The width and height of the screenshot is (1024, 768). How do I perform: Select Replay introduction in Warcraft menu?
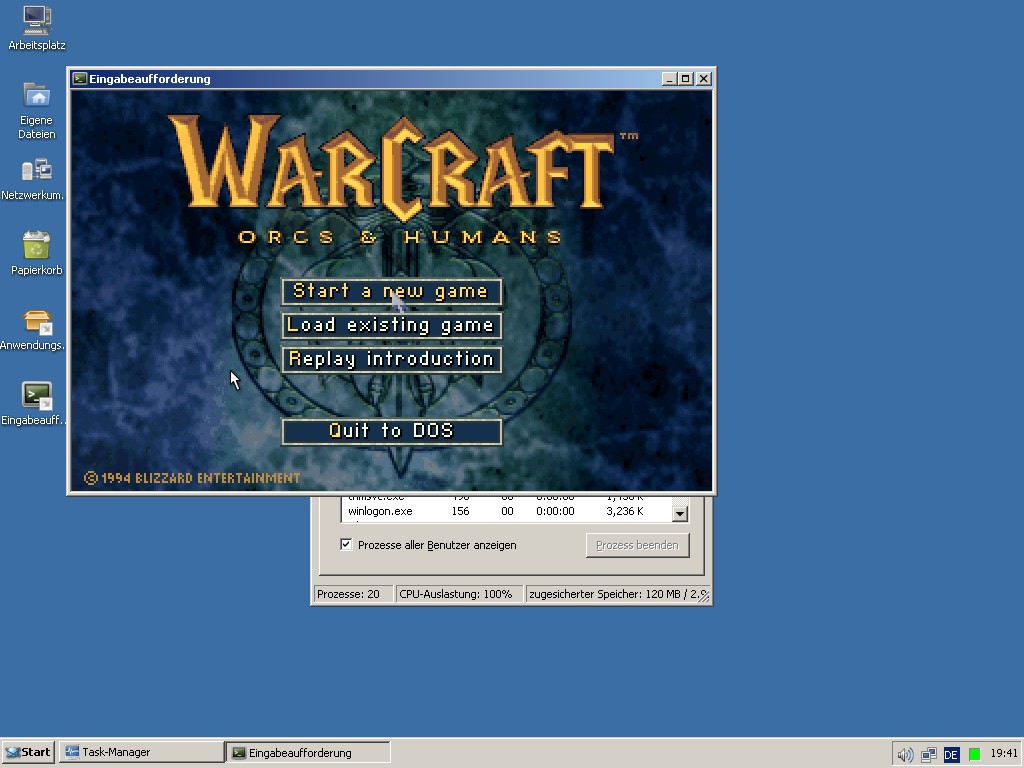tap(392, 359)
